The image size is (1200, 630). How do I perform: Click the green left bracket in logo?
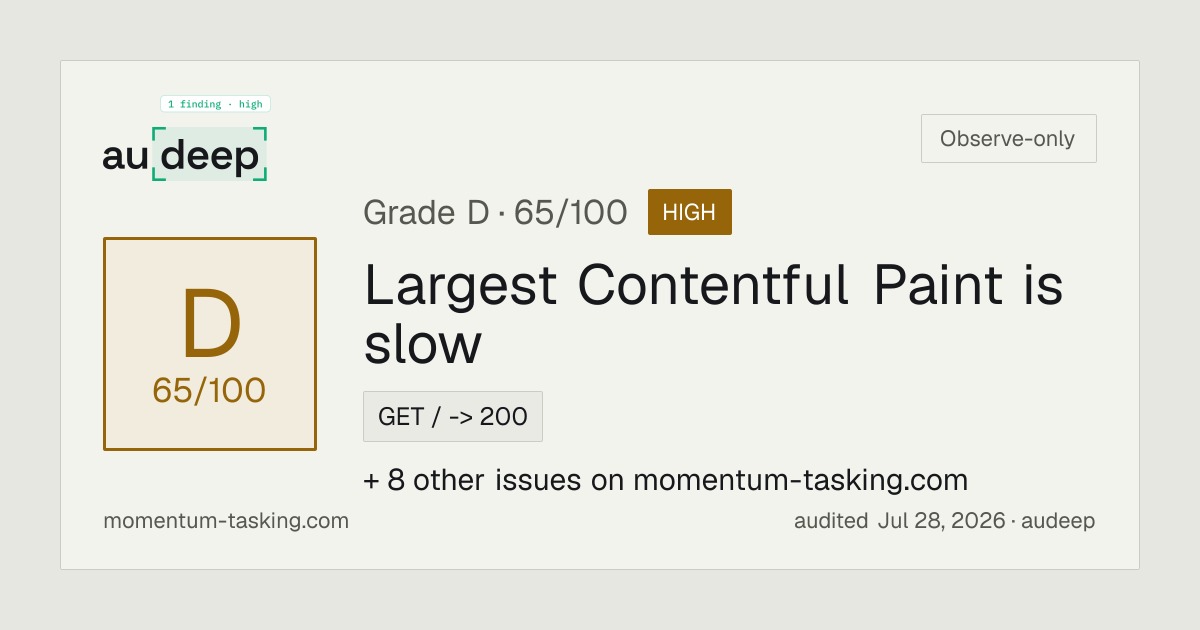coord(157,154)
